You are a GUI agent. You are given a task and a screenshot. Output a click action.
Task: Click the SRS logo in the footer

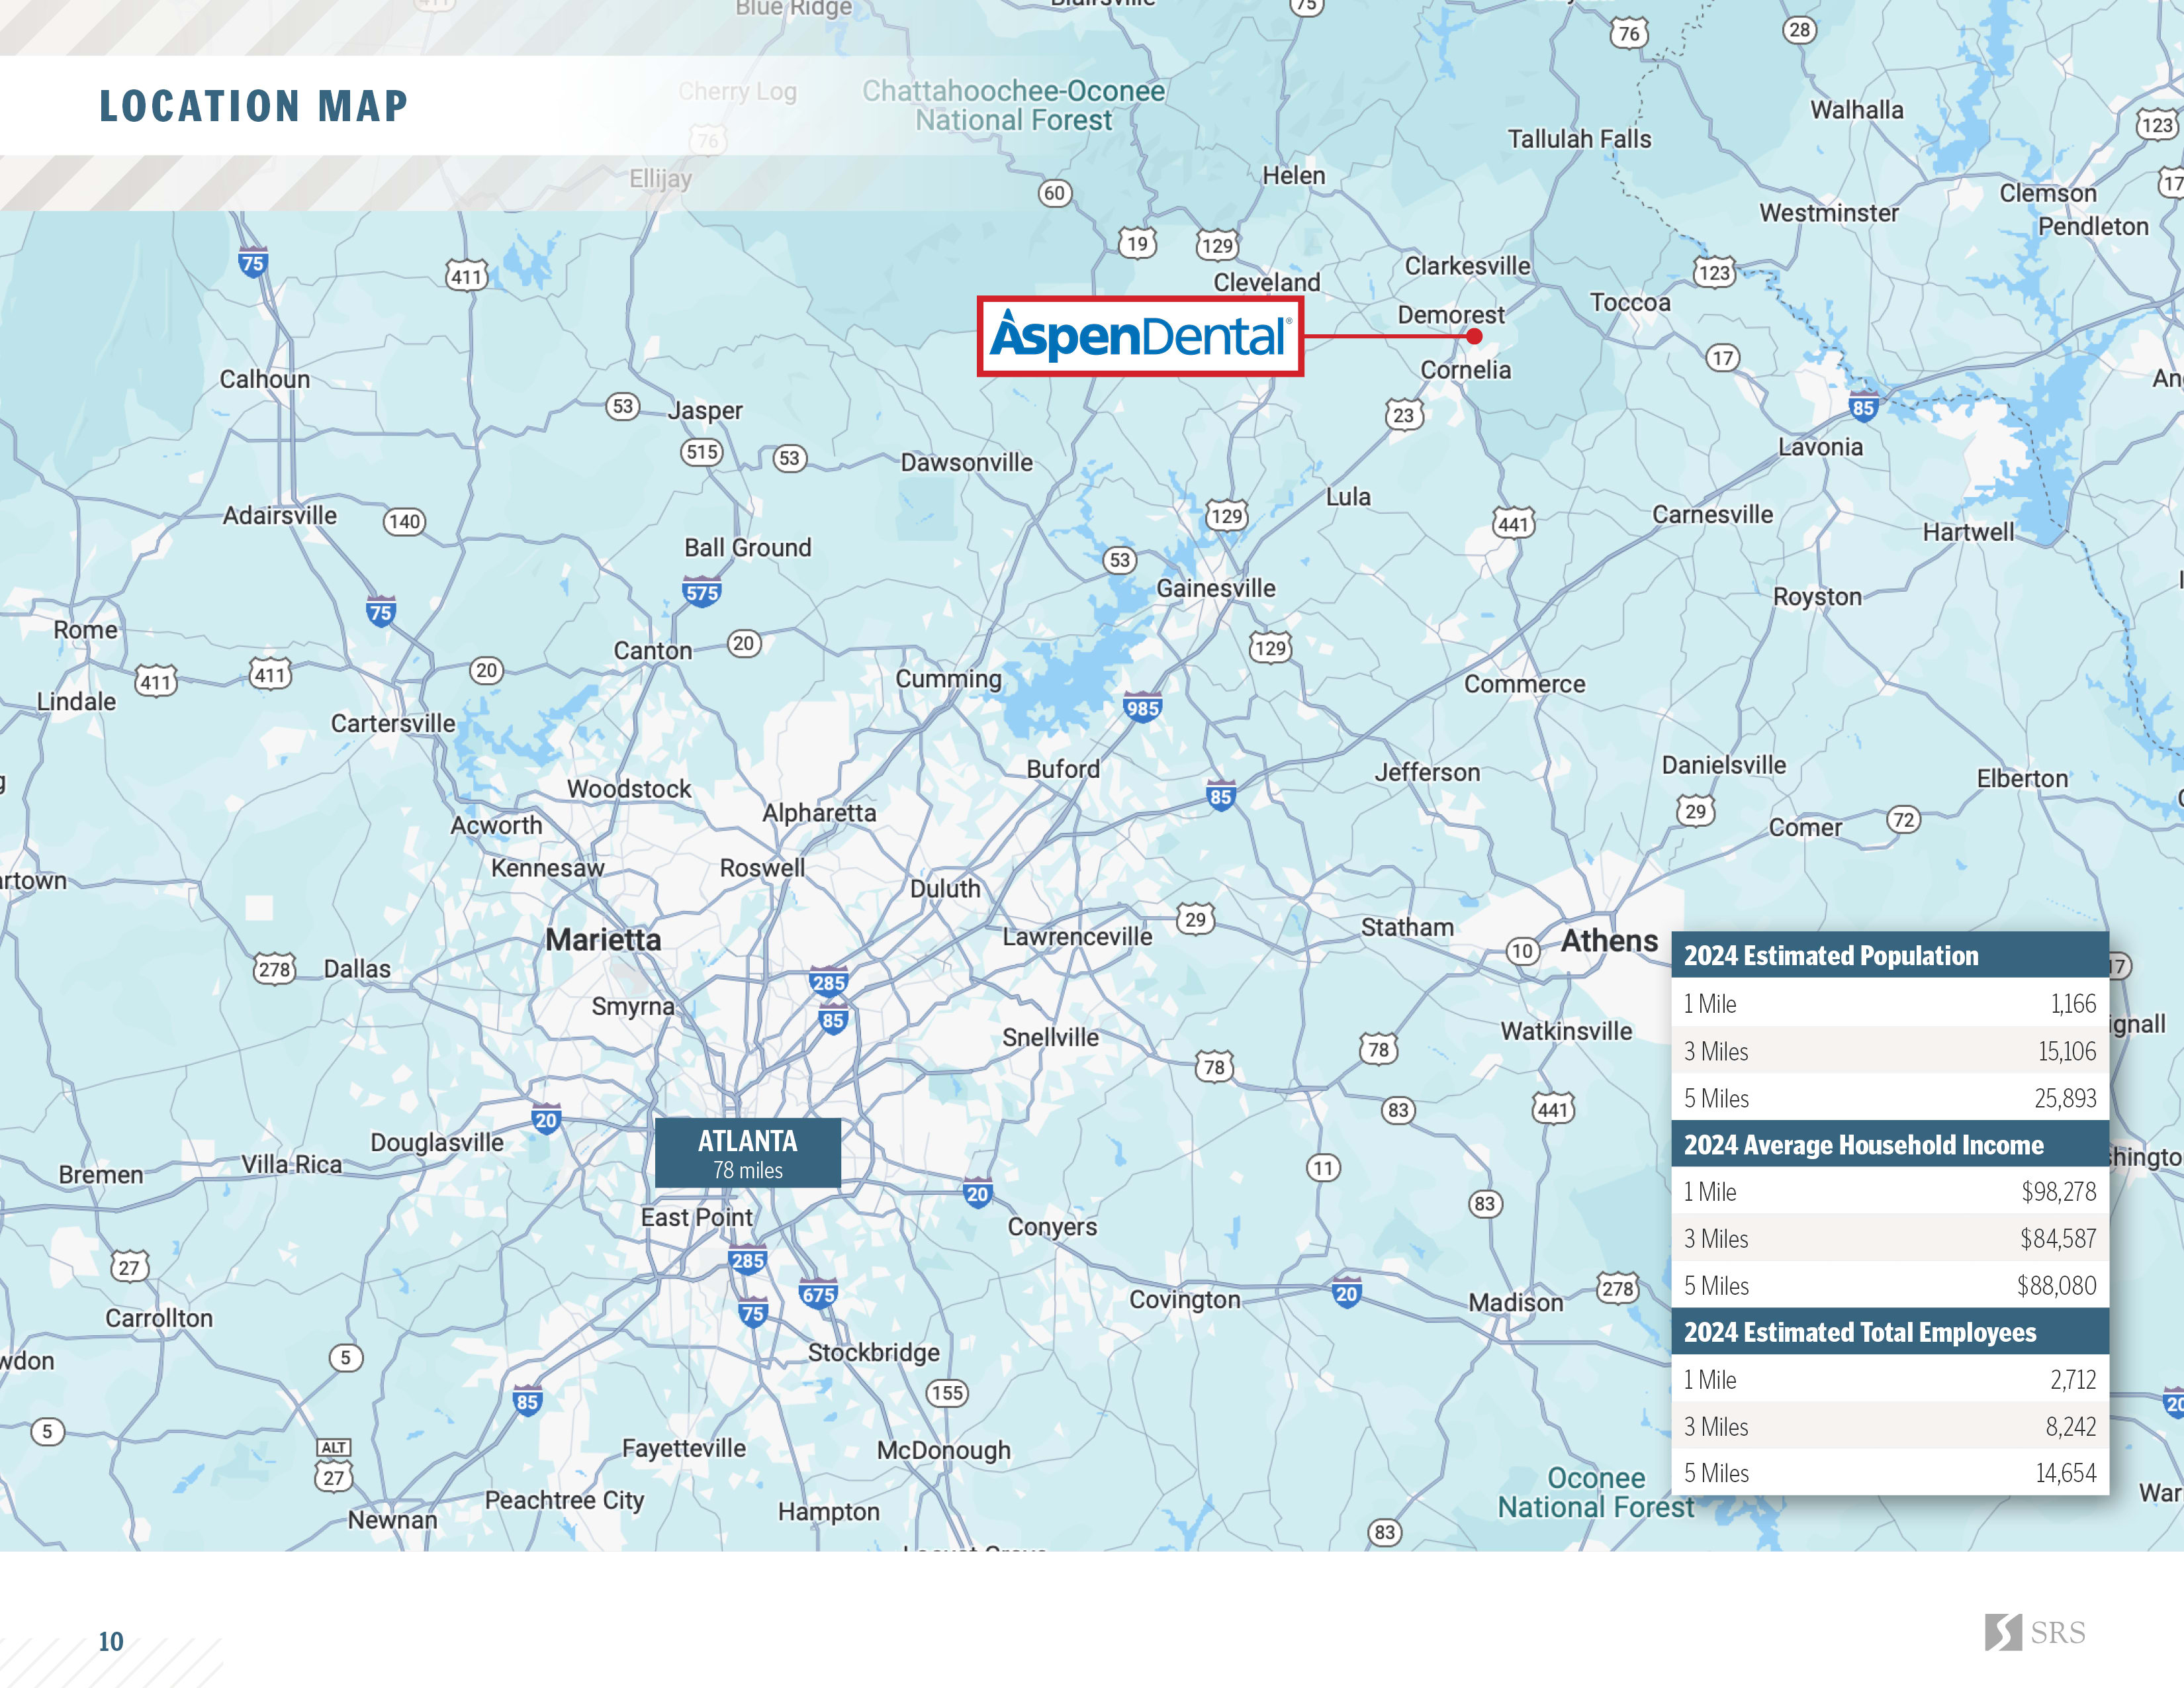[x=2035, y=1632]
